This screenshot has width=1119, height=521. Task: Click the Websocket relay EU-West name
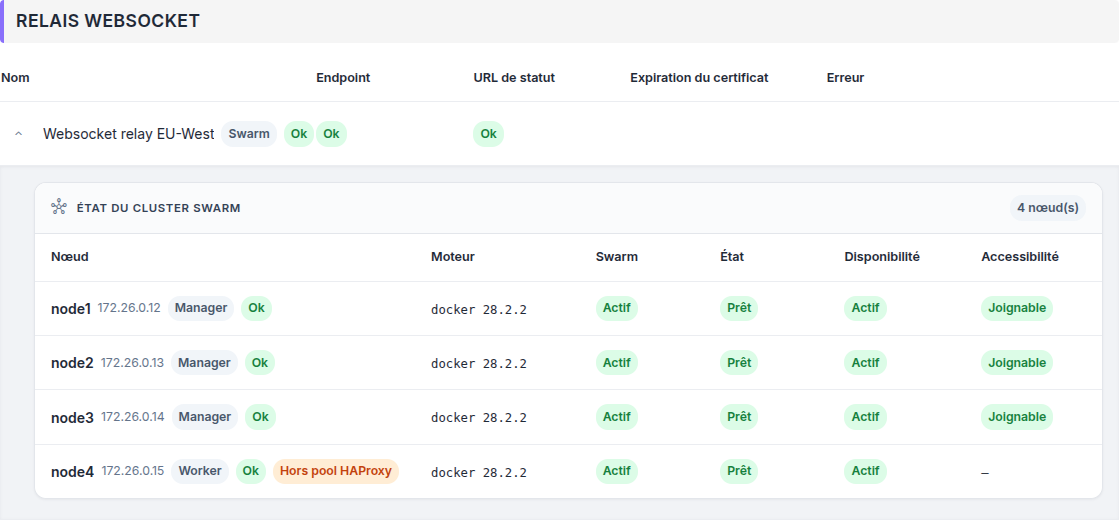click(x=128, y=134)
